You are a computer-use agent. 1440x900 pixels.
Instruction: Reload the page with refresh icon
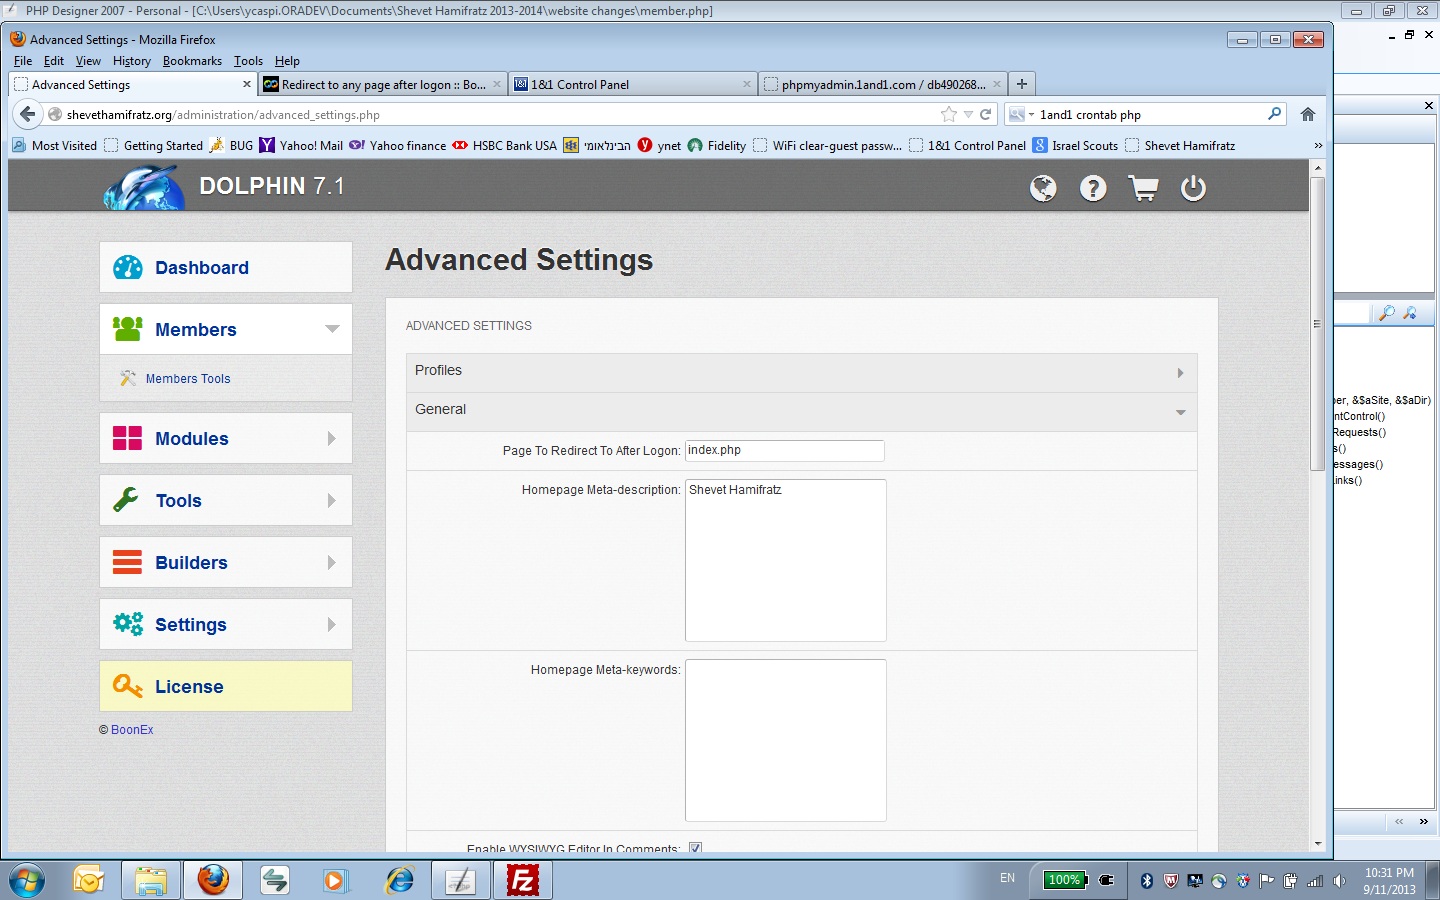tap(985, 114)
